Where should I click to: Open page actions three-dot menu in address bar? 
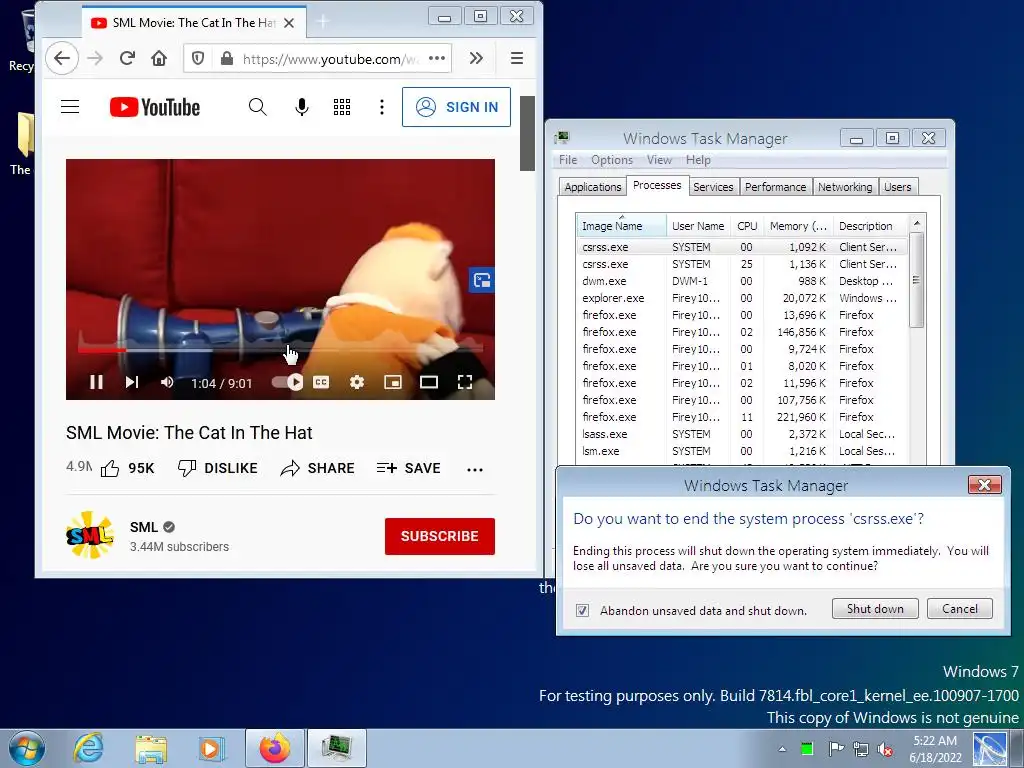coord(437,58)
